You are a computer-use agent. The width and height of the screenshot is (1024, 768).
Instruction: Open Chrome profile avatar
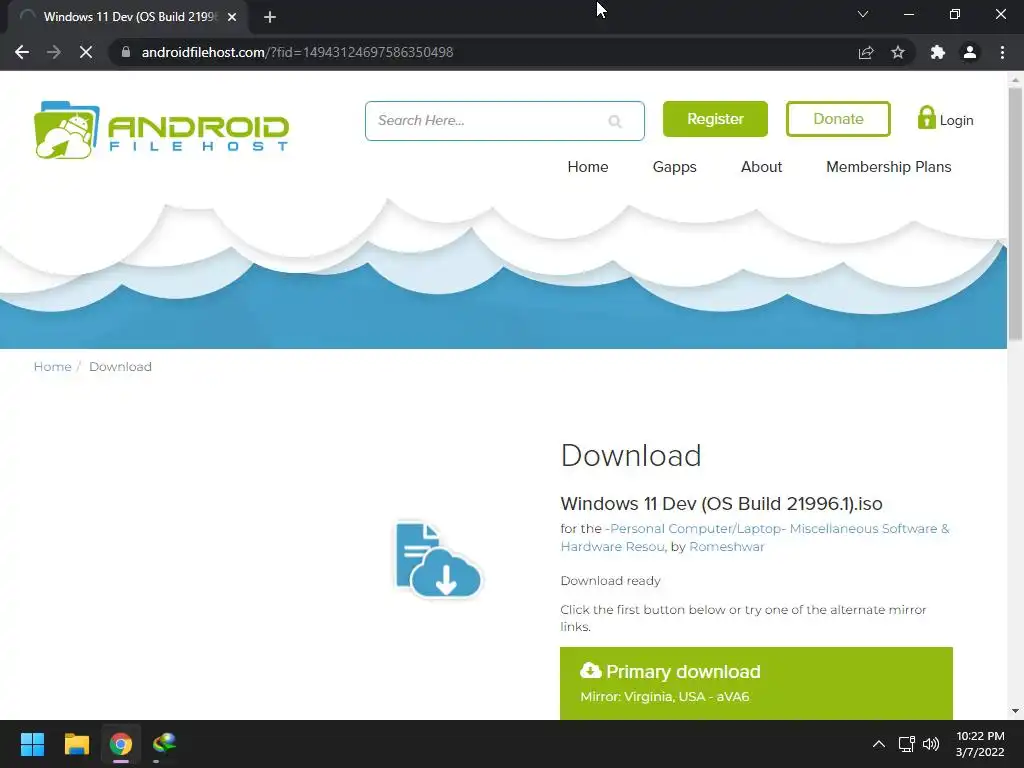point(970,52)
